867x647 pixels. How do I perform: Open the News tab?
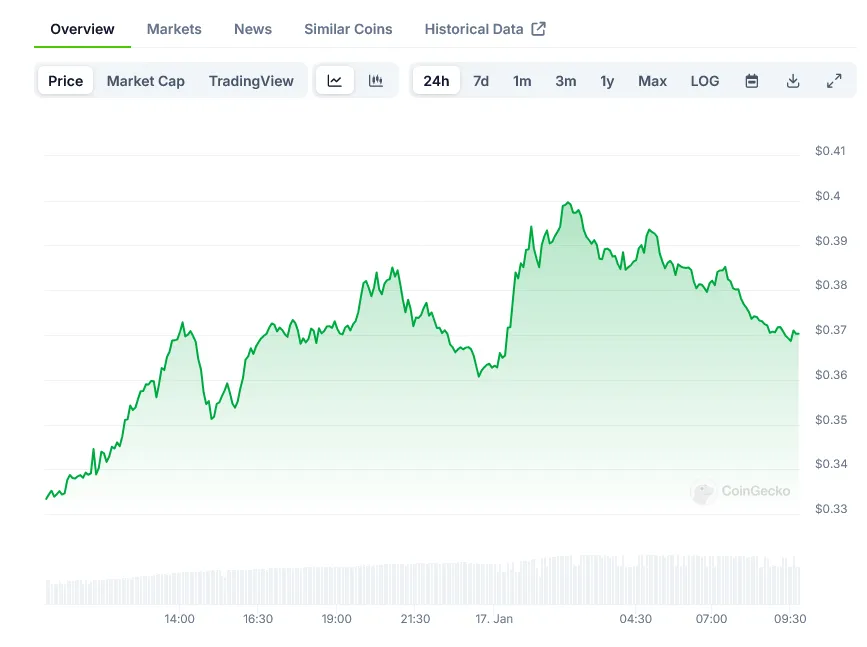pyautogui.click(x=252, y=29)
